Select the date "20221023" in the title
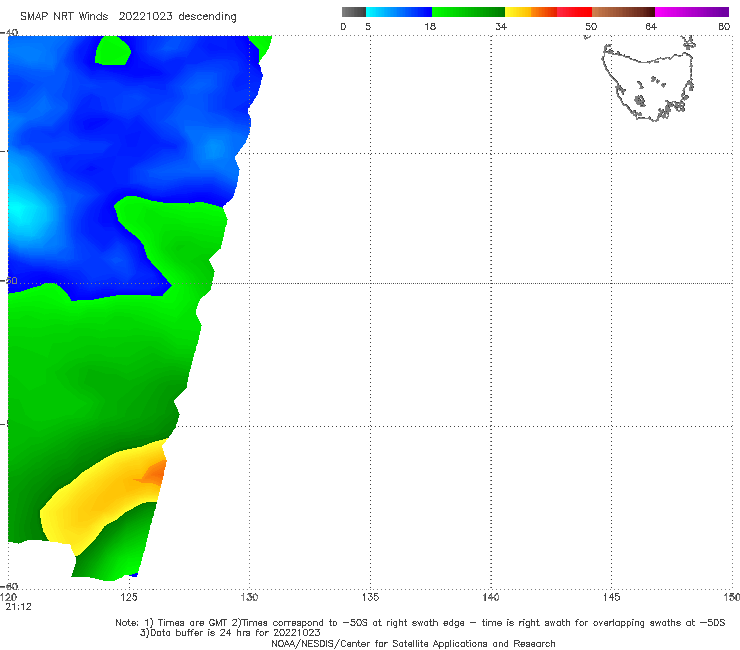 tap(146, 17)
